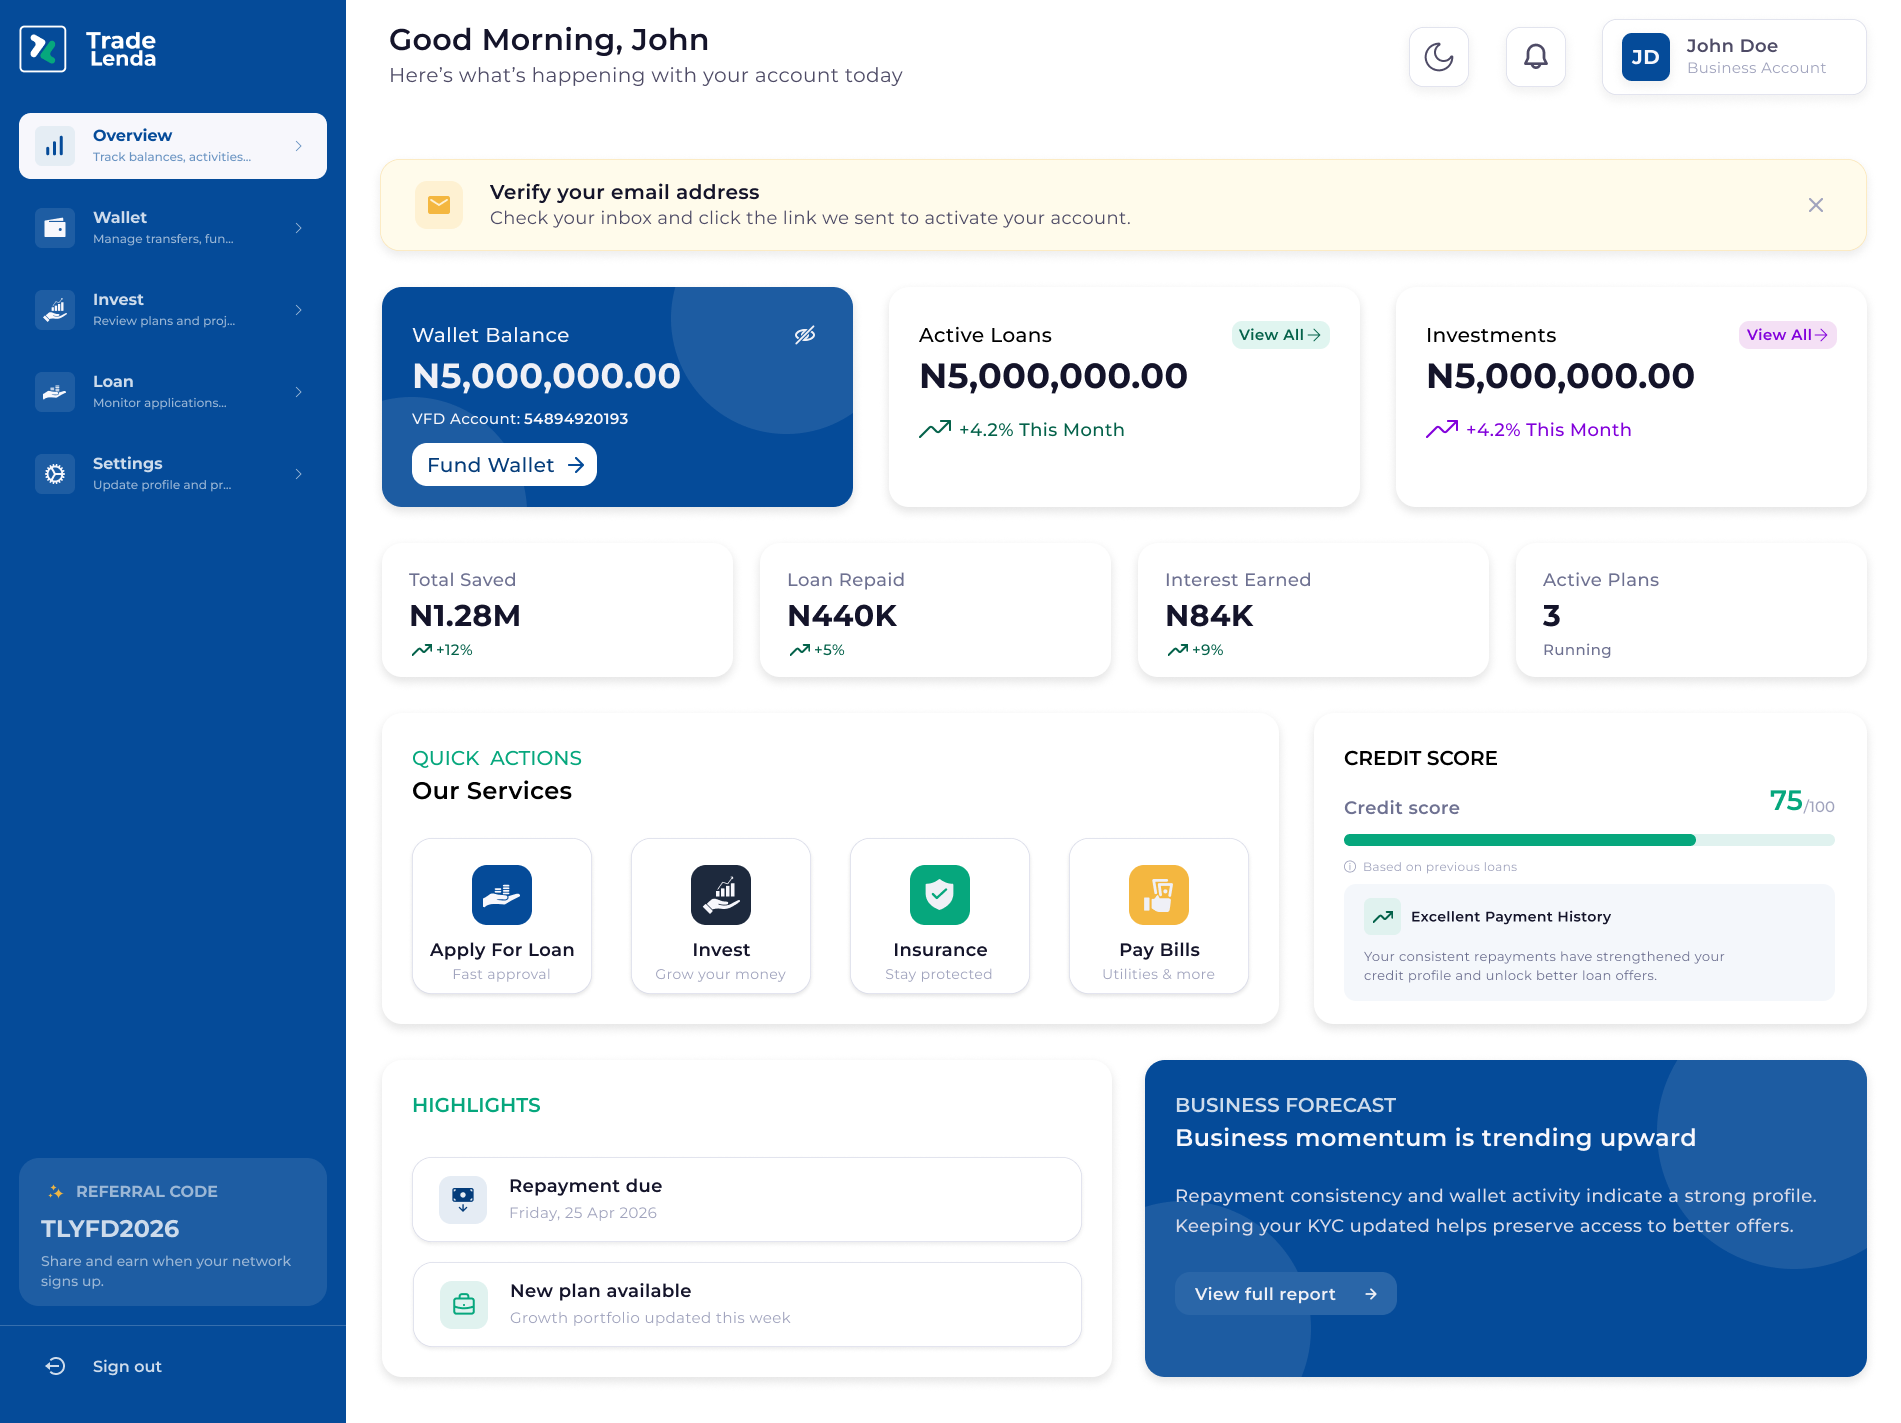This screenshot has width=1901, height=1423.
Task: Click the Interest Earned N84K value
Action: point(1209,616)
